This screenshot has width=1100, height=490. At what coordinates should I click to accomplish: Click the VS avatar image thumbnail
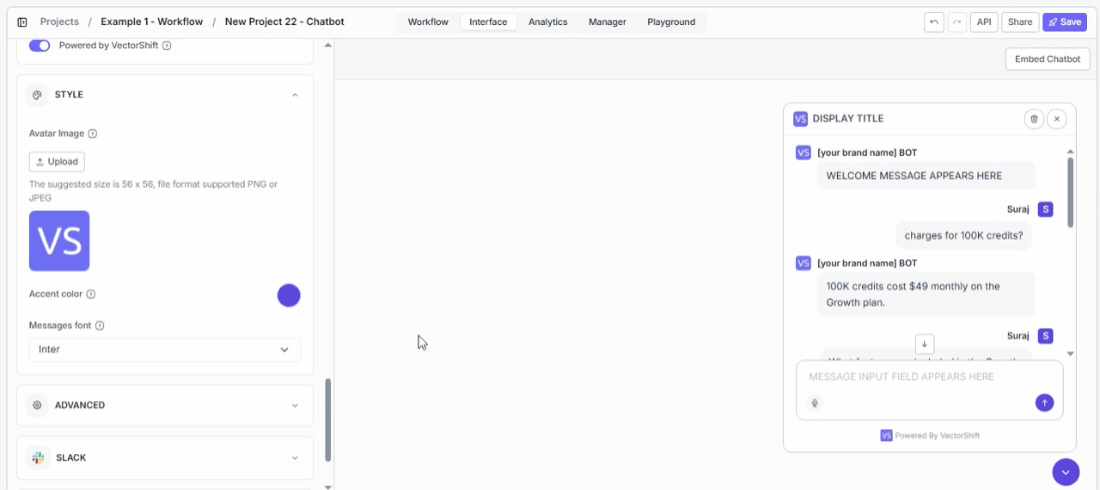[x=59, y=241]
